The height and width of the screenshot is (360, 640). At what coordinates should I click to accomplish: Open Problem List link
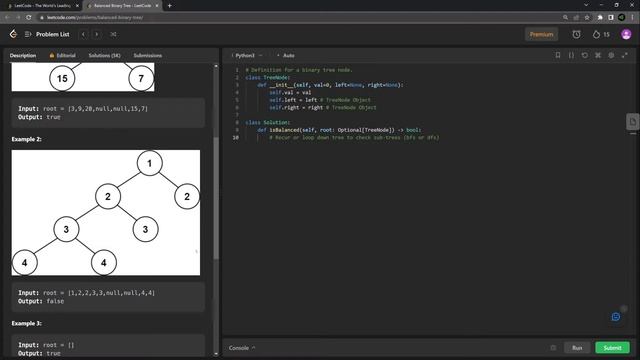pyautogui.click(x=52, y=34)
